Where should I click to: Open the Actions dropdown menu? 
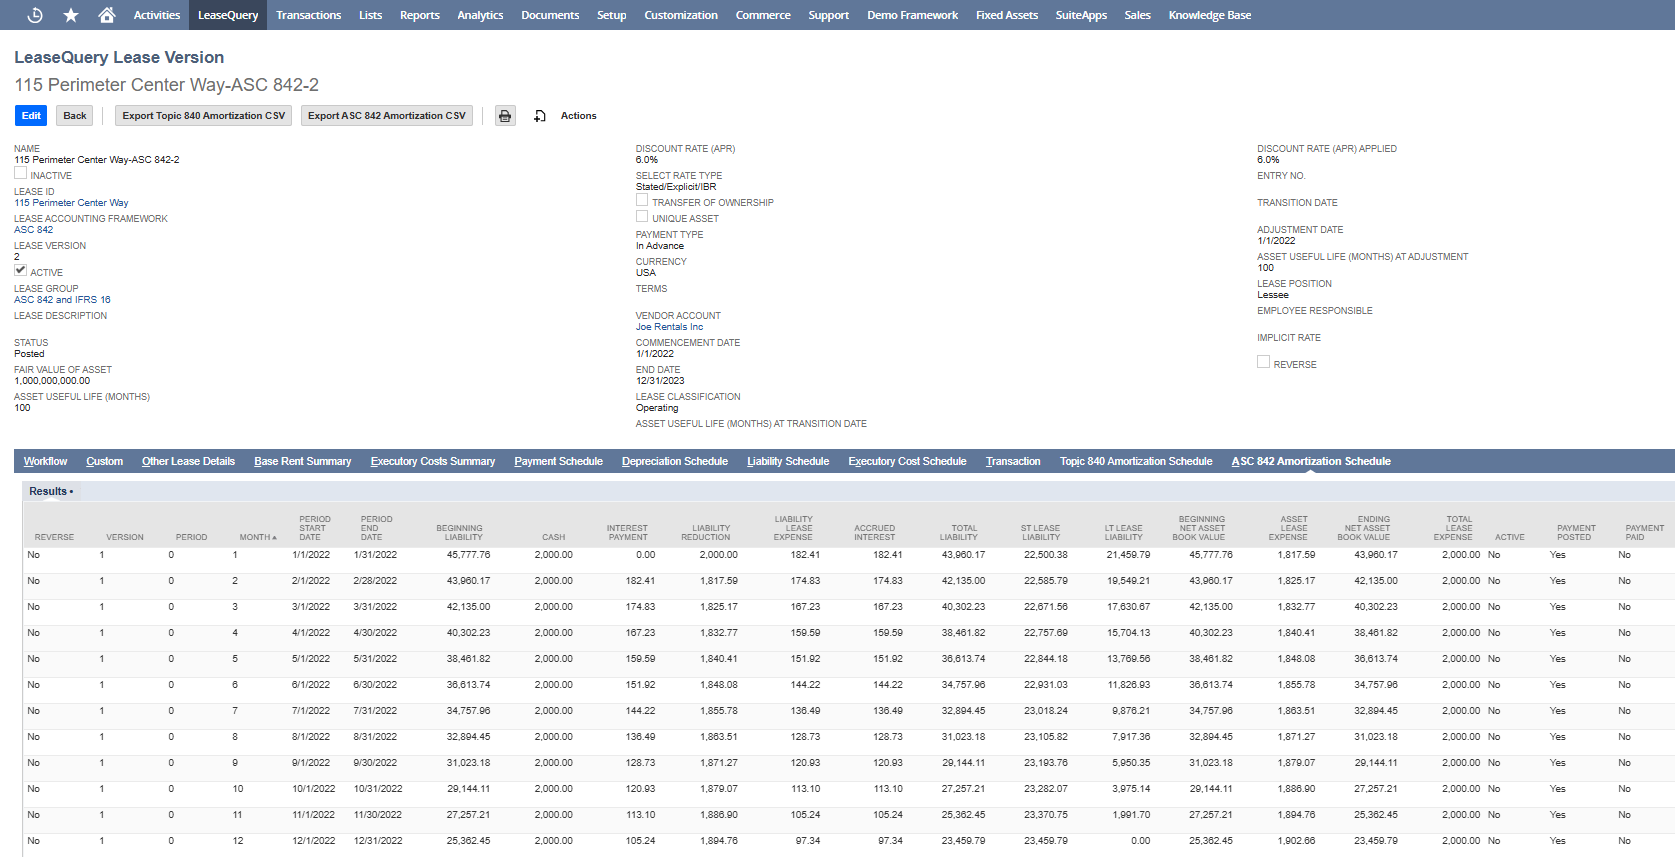click(x=578, y=116)
